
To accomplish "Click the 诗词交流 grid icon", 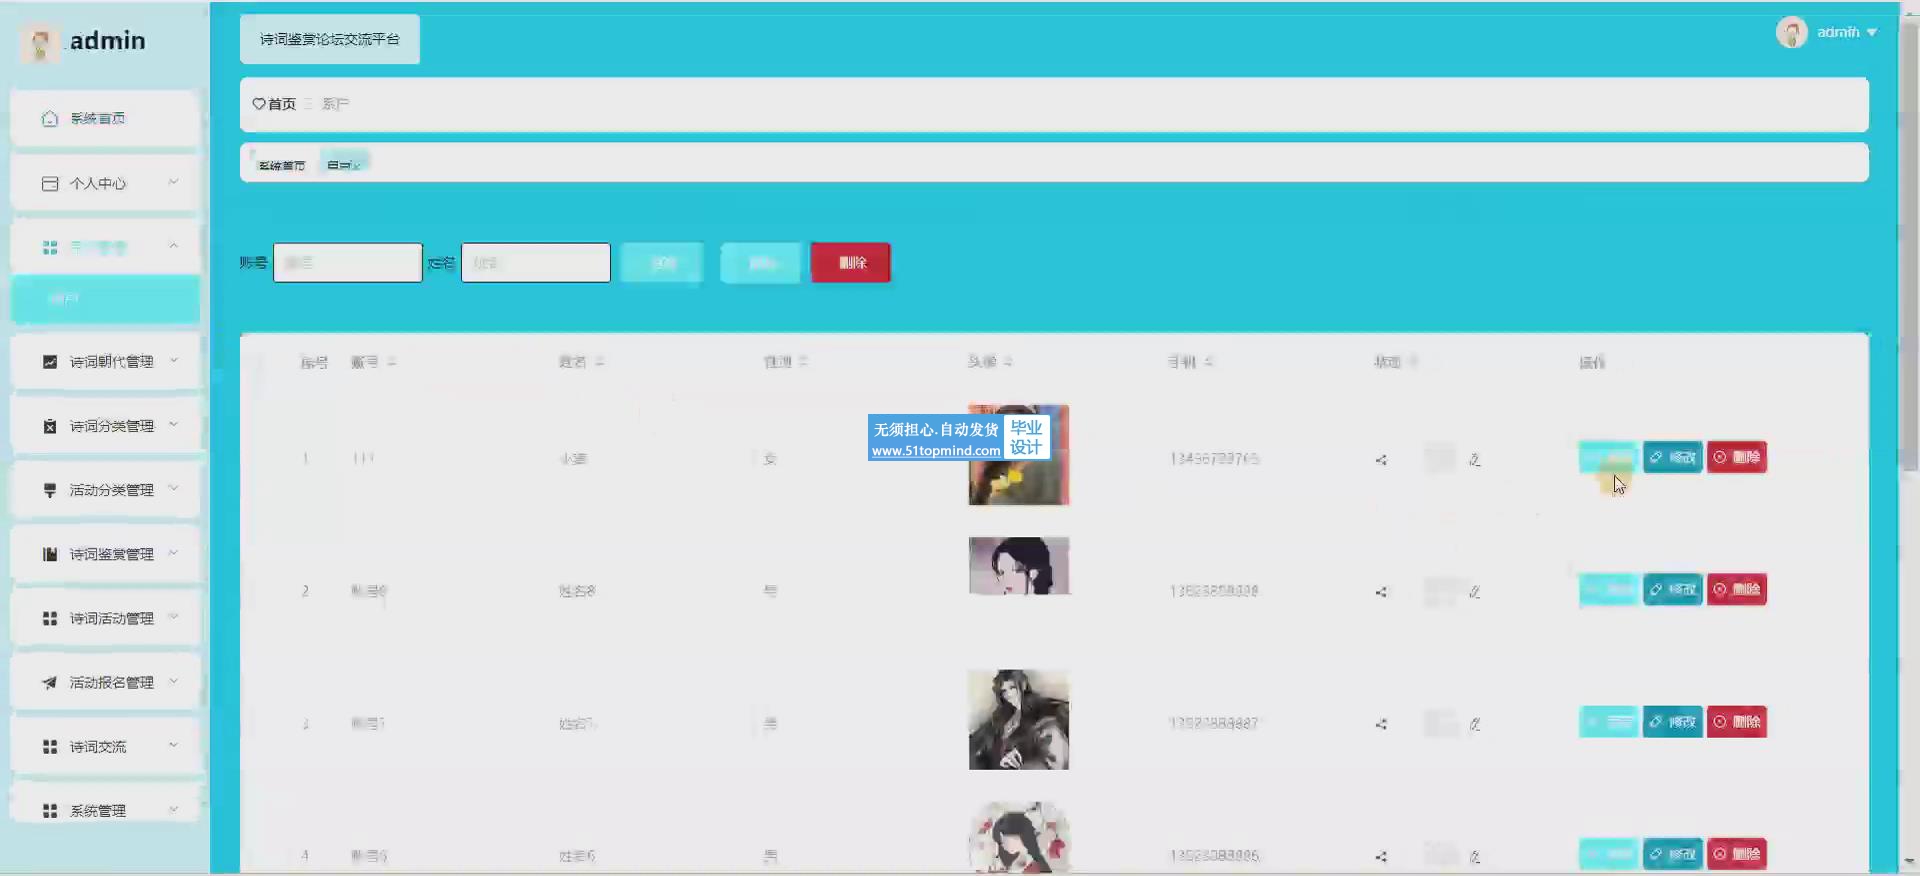I will (50, 746).
